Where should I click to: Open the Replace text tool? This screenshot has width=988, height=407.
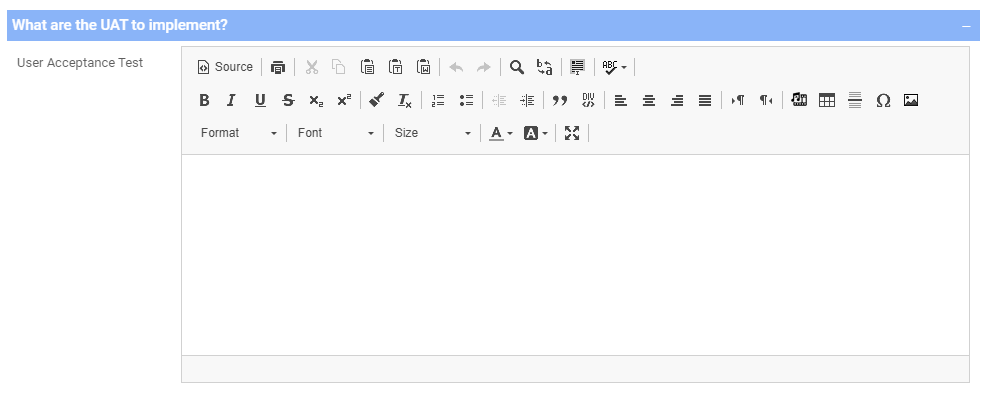pyautogui.click(x=545, y=67)
